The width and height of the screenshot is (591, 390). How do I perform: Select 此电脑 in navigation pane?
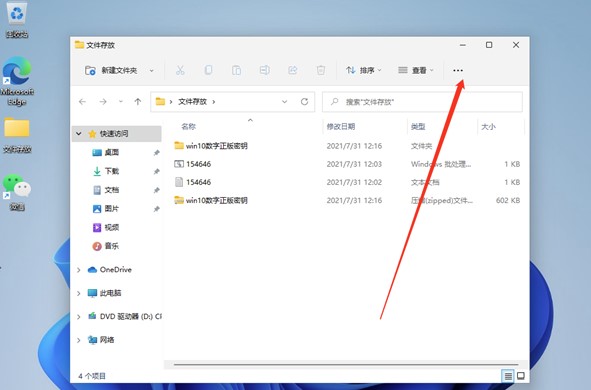[104, 293]
